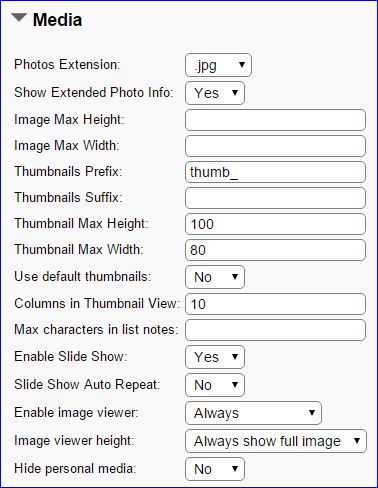Image resolution: width=378 pixels, height=488 pixels.
Task: Open Slide Show Auto Repeat dropdown
Action: [215, 385]
